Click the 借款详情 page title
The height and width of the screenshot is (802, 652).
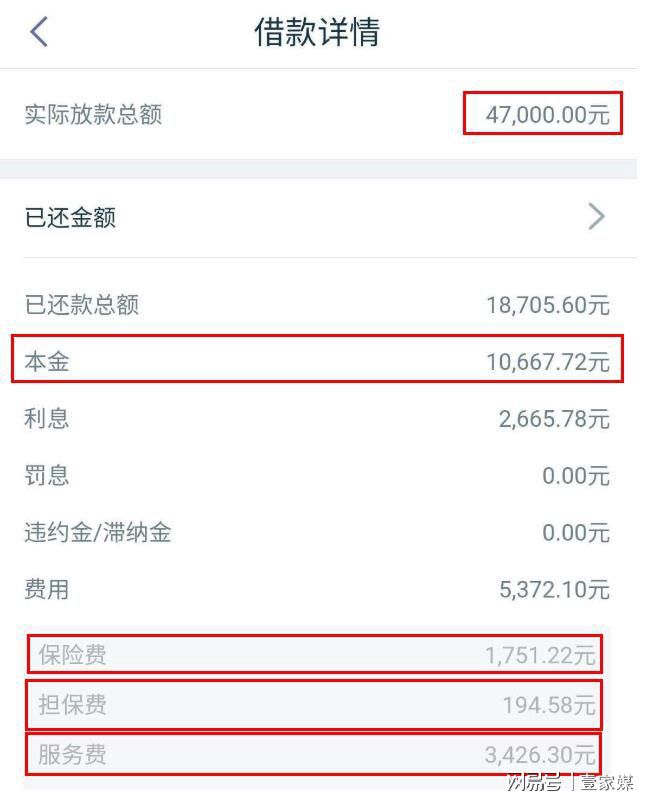click(x=317, y=32)
